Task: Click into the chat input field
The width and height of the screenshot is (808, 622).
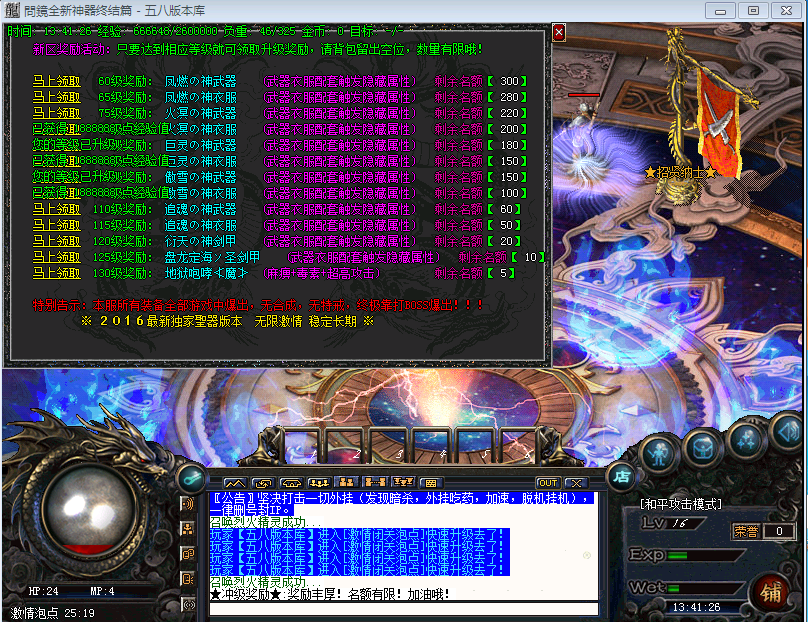Action: click(403, 609)
